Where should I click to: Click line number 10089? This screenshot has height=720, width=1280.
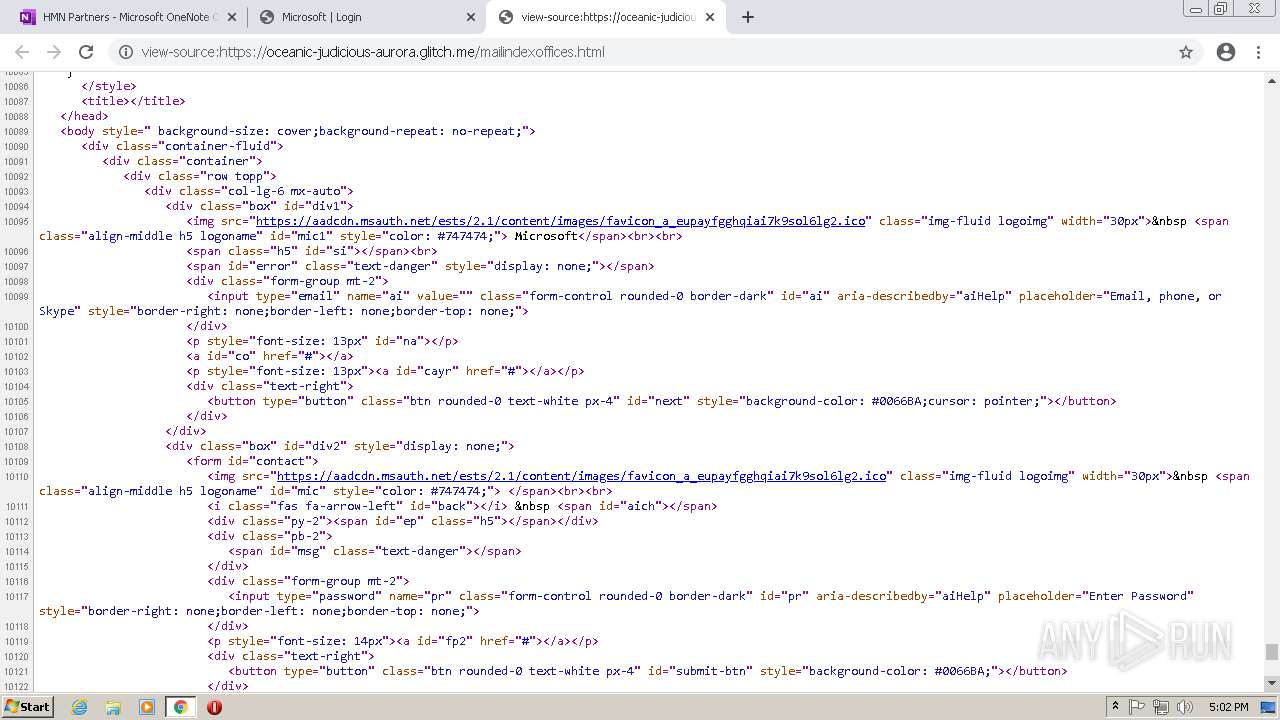pyautogui.click(x=16, y=132)
